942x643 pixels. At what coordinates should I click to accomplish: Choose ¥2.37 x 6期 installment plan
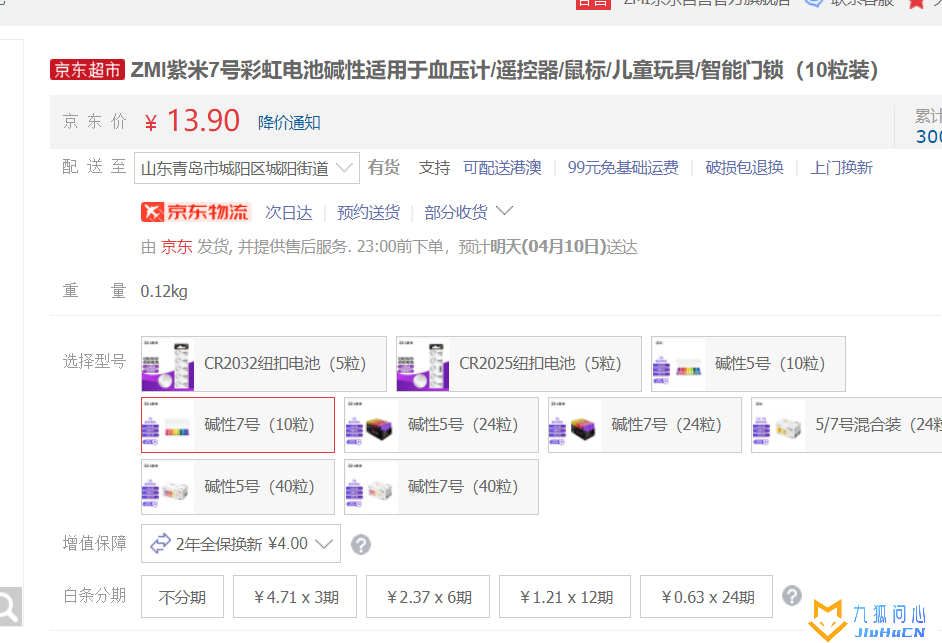428,597
